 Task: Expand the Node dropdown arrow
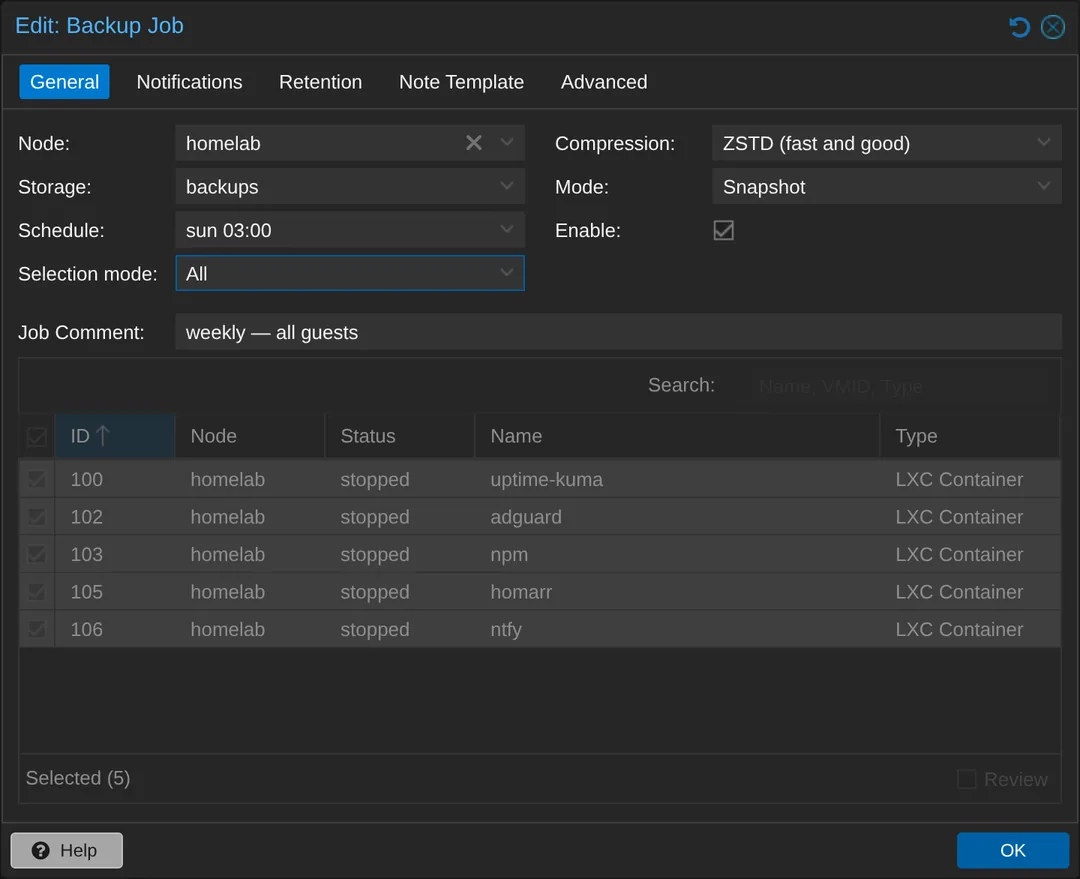(506, 143)
